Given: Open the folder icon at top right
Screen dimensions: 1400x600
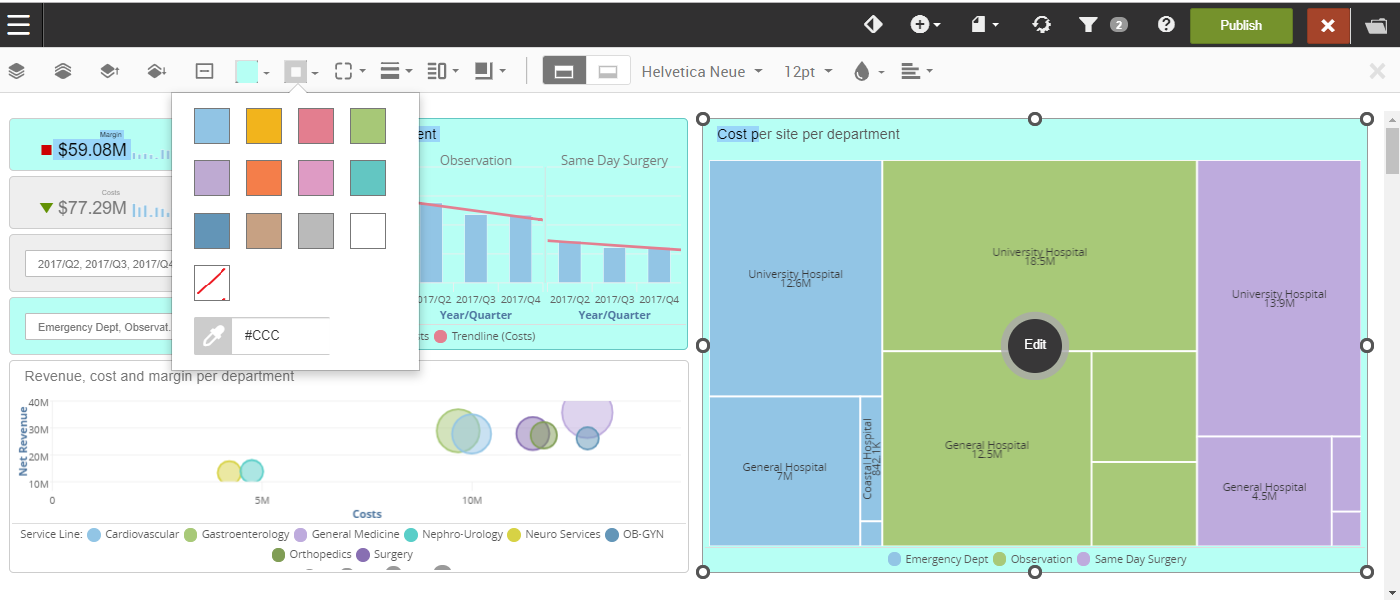Looking at the screenshot, I should point(1375,25).
